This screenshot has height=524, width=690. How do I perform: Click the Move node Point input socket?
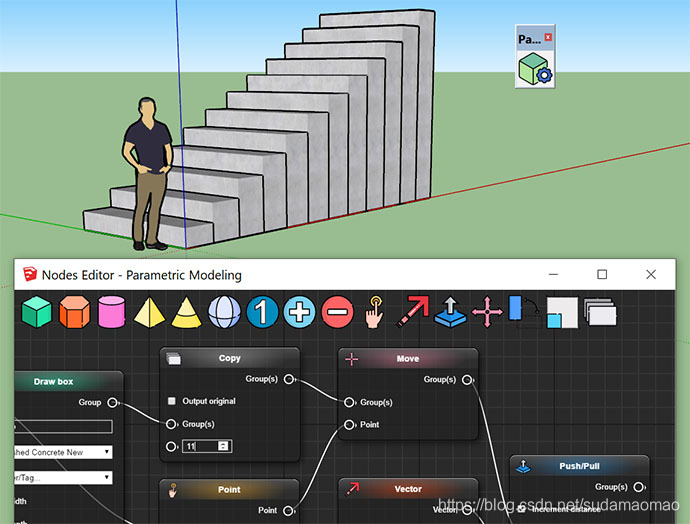click(349, 425)
